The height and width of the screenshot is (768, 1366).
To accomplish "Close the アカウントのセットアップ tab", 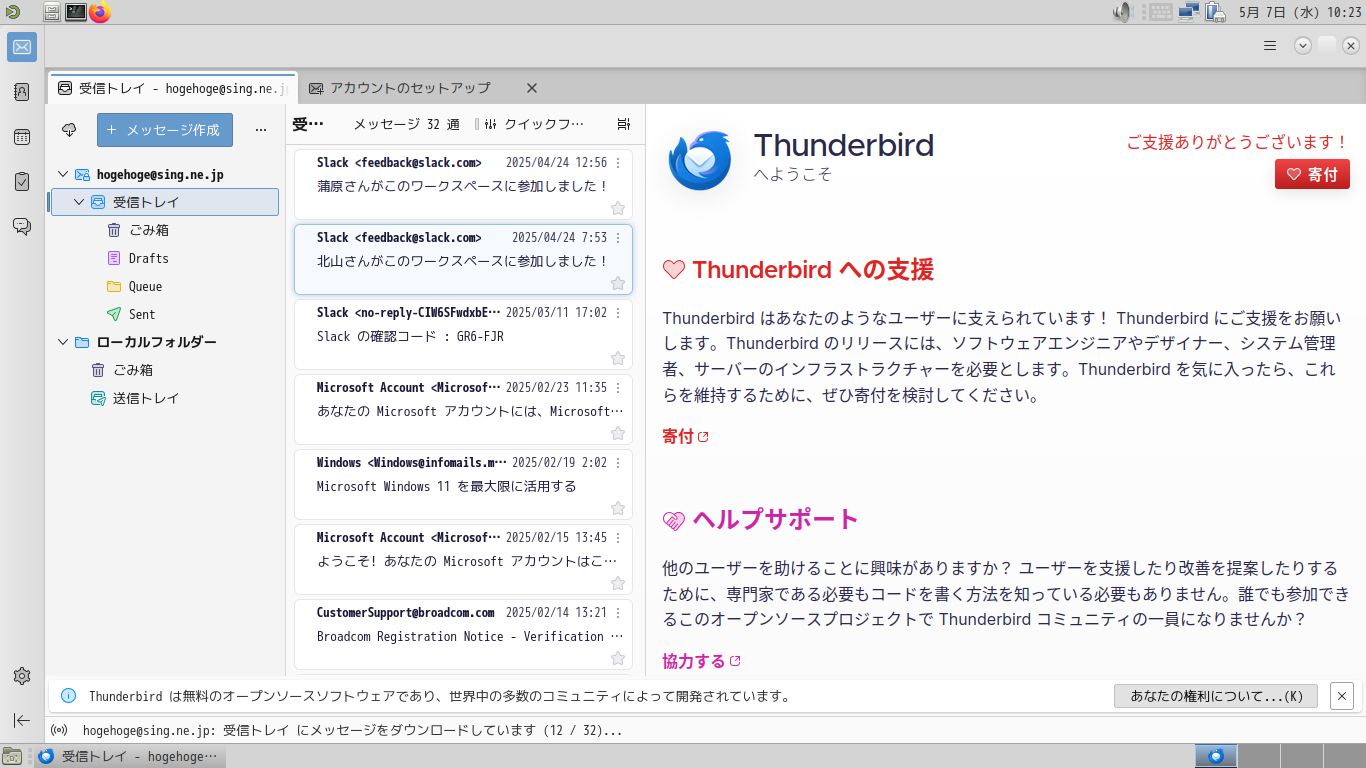I will [532, 88].
